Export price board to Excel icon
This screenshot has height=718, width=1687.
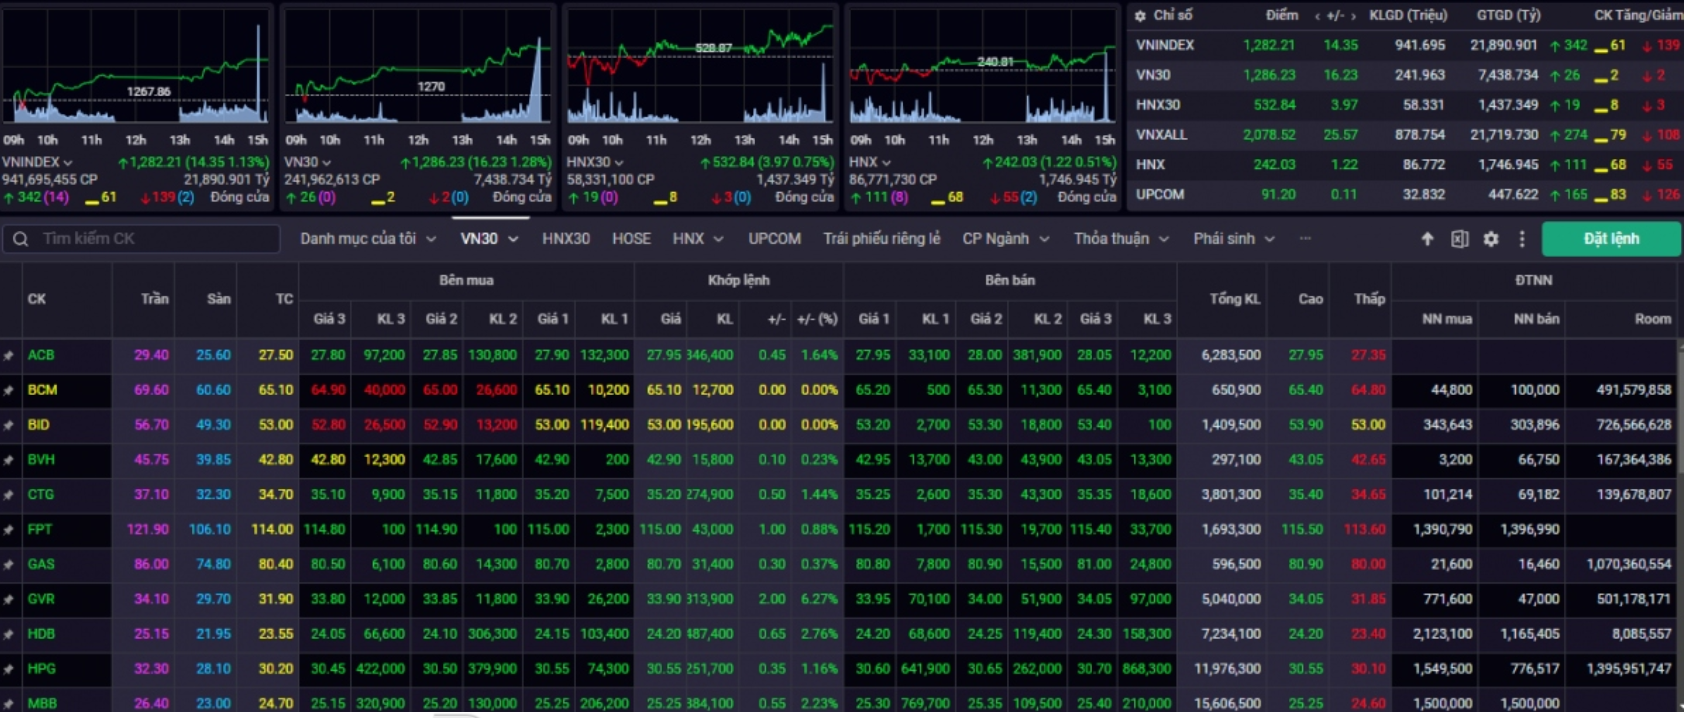tap(1459, 239)
